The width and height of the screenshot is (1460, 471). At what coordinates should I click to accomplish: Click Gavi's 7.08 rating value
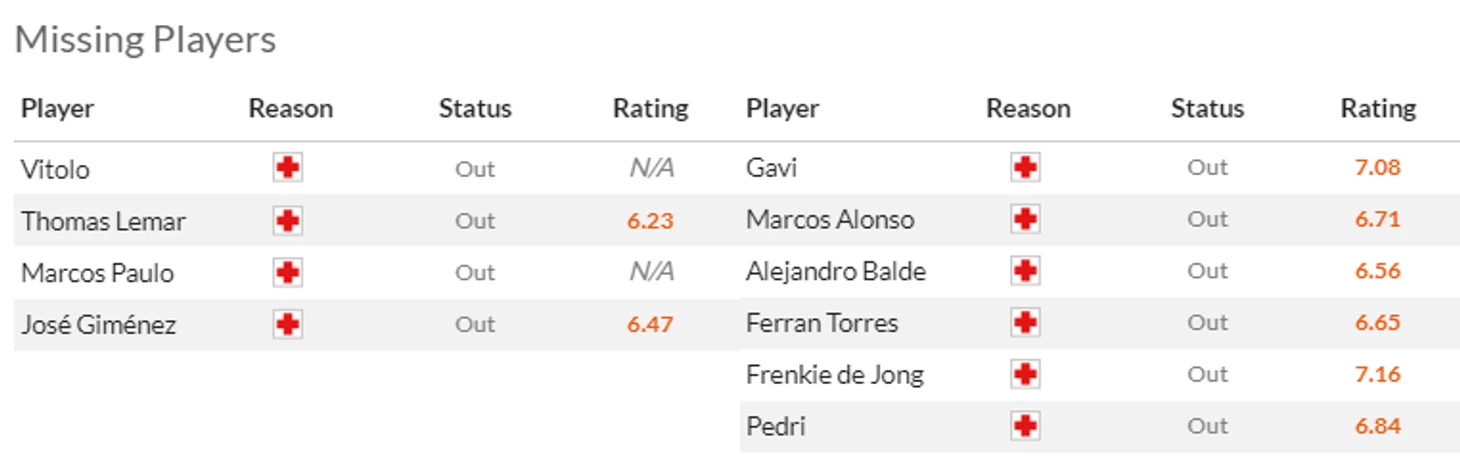click(1377, 167)
